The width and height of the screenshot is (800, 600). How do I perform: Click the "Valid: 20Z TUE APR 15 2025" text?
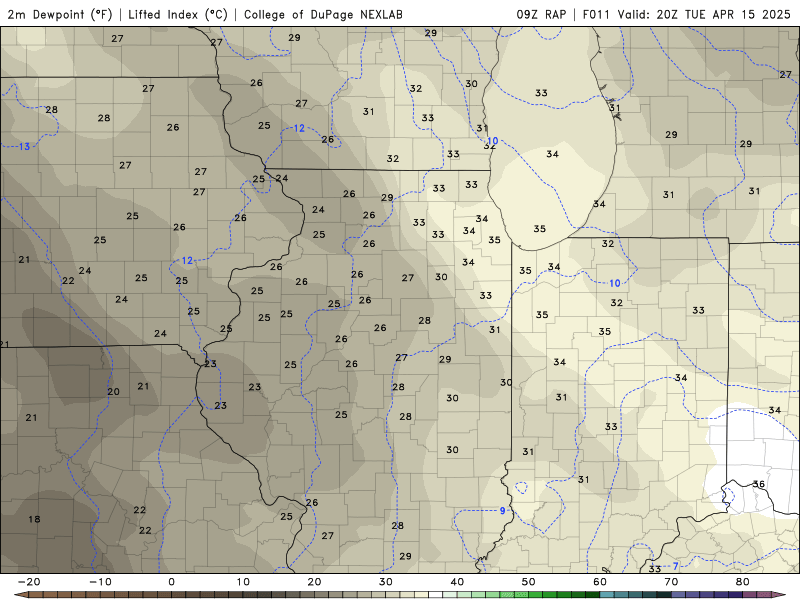pyautogui.click(x=704, y=14)
